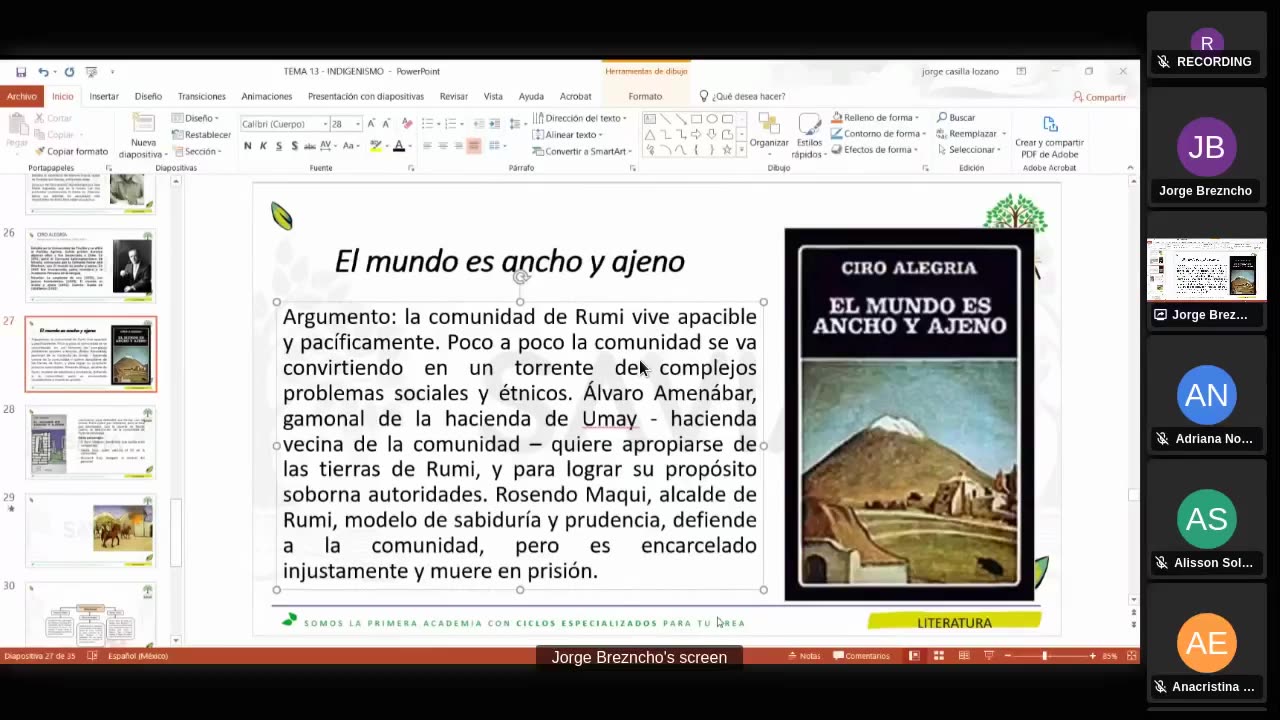Toggle justified text alignment

pos(474,146)
